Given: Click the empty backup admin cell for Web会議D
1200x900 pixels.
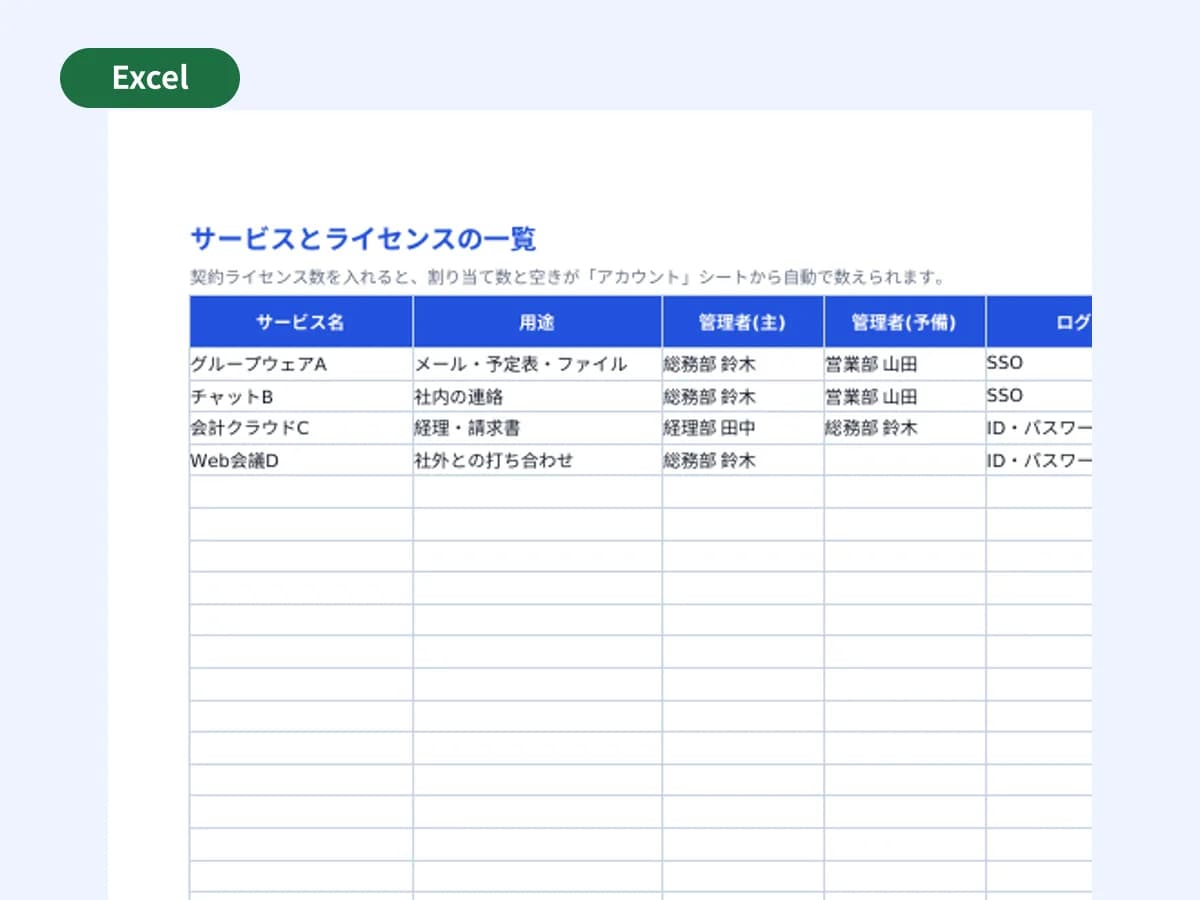Looking at the screenshot, I should [905, 460].
